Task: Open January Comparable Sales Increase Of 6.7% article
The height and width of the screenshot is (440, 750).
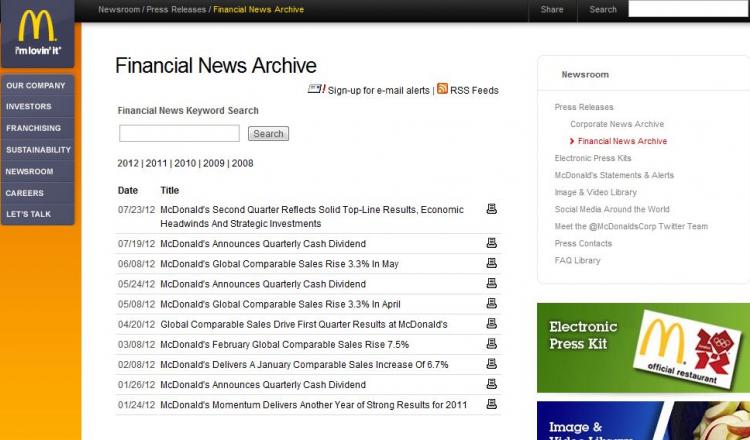Action: coord(304,364)
